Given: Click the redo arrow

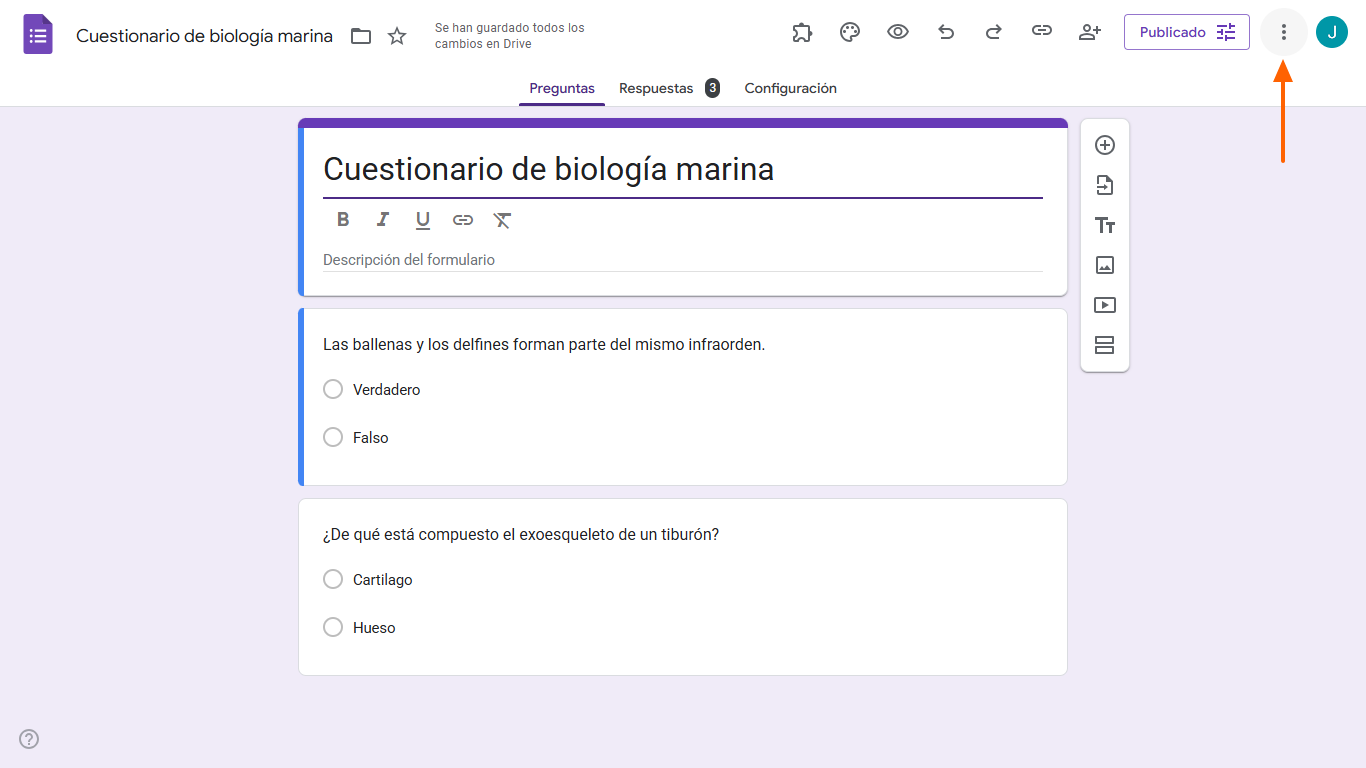Looking at the screenshot, I should [994, 32].
